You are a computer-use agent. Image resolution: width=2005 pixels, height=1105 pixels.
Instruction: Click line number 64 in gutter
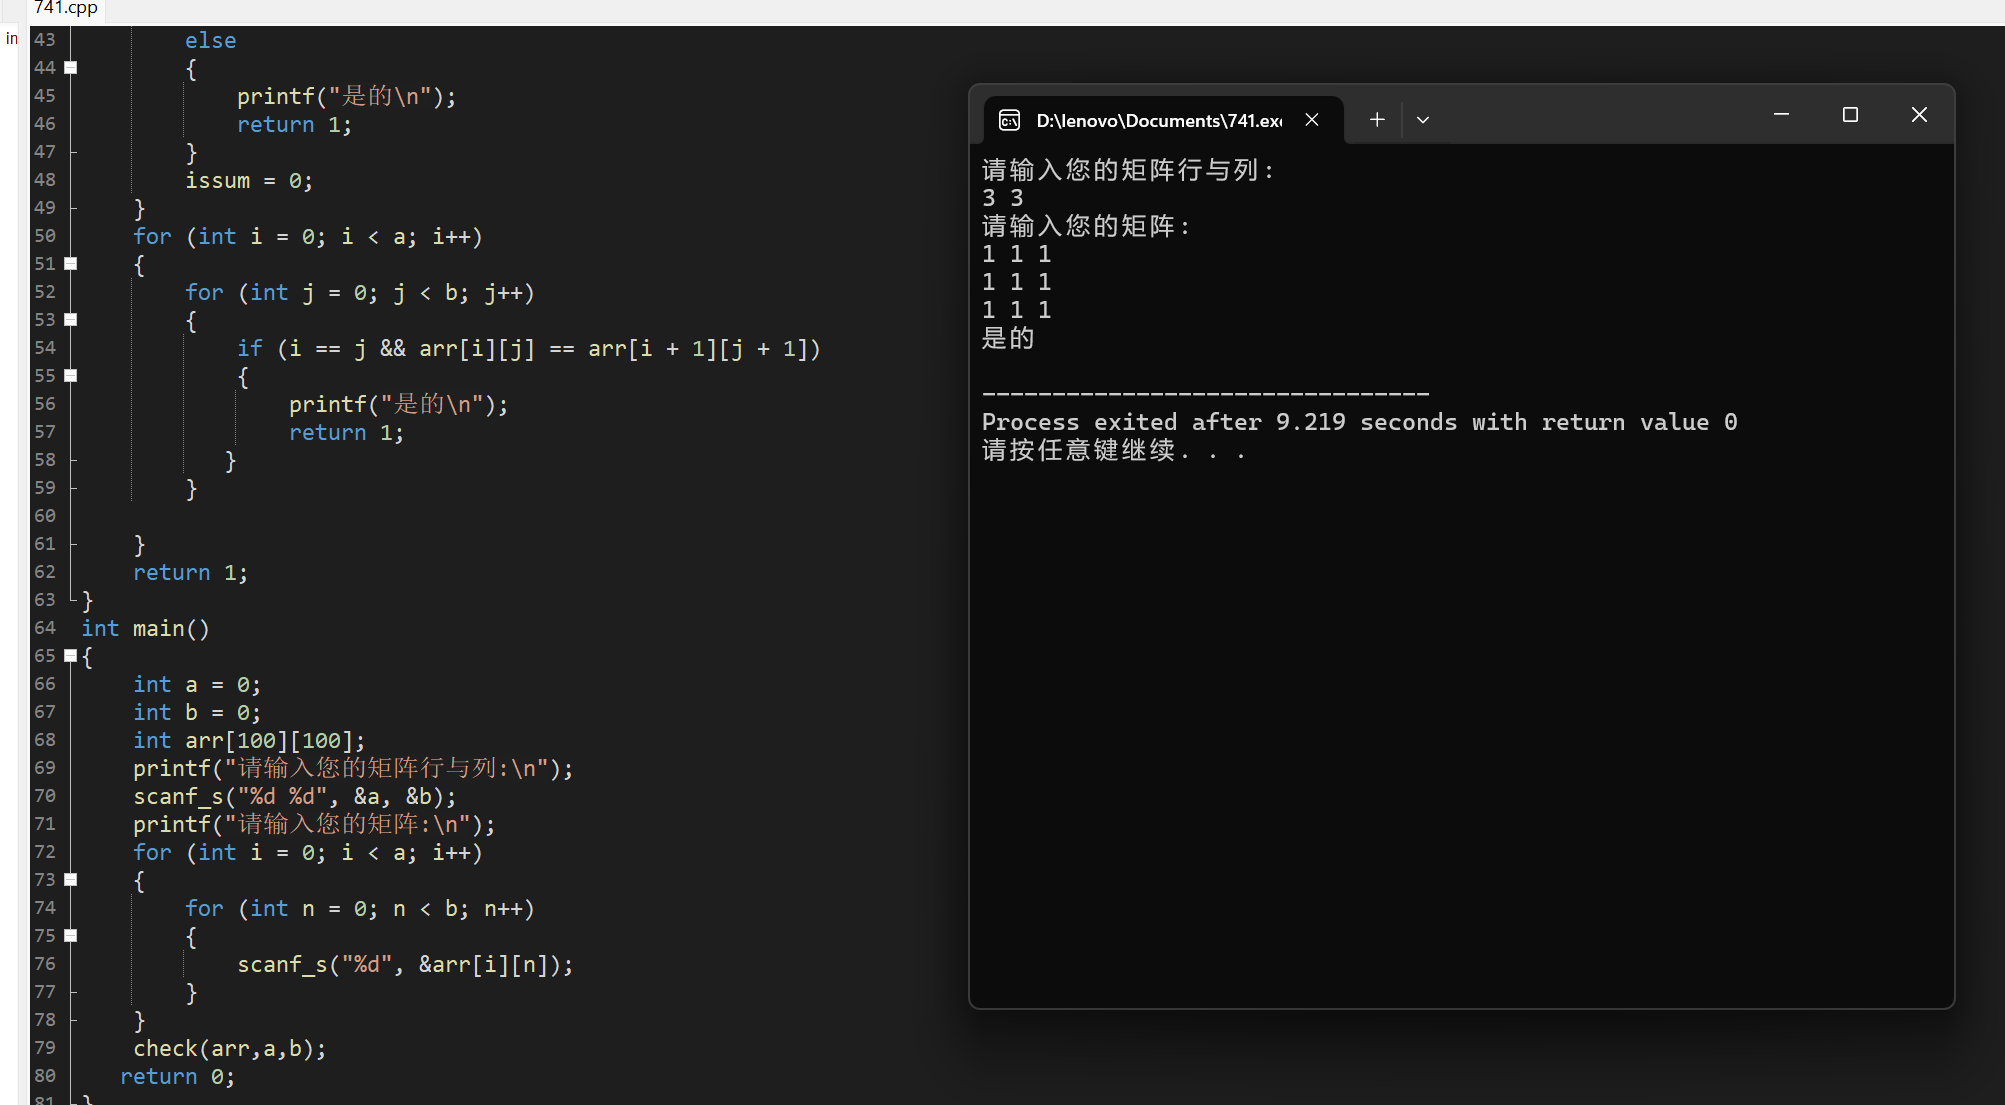(45, 628)
